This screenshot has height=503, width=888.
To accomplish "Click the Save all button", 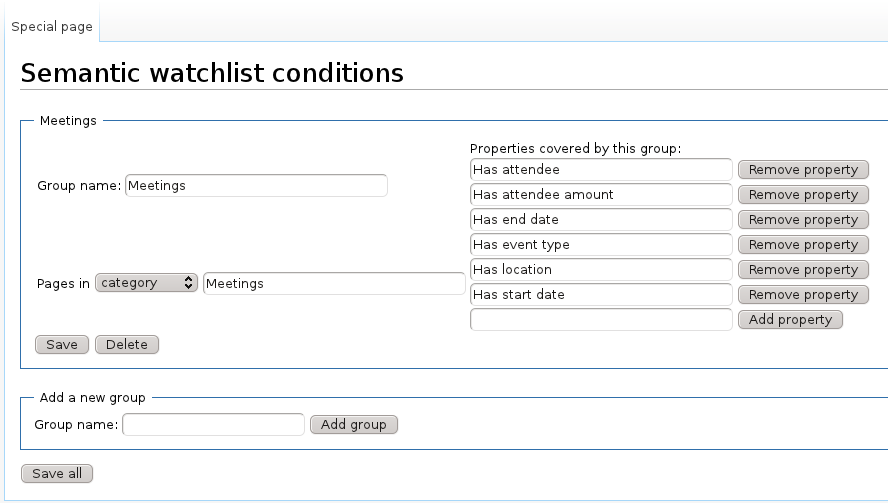I will tap(57, 473).
